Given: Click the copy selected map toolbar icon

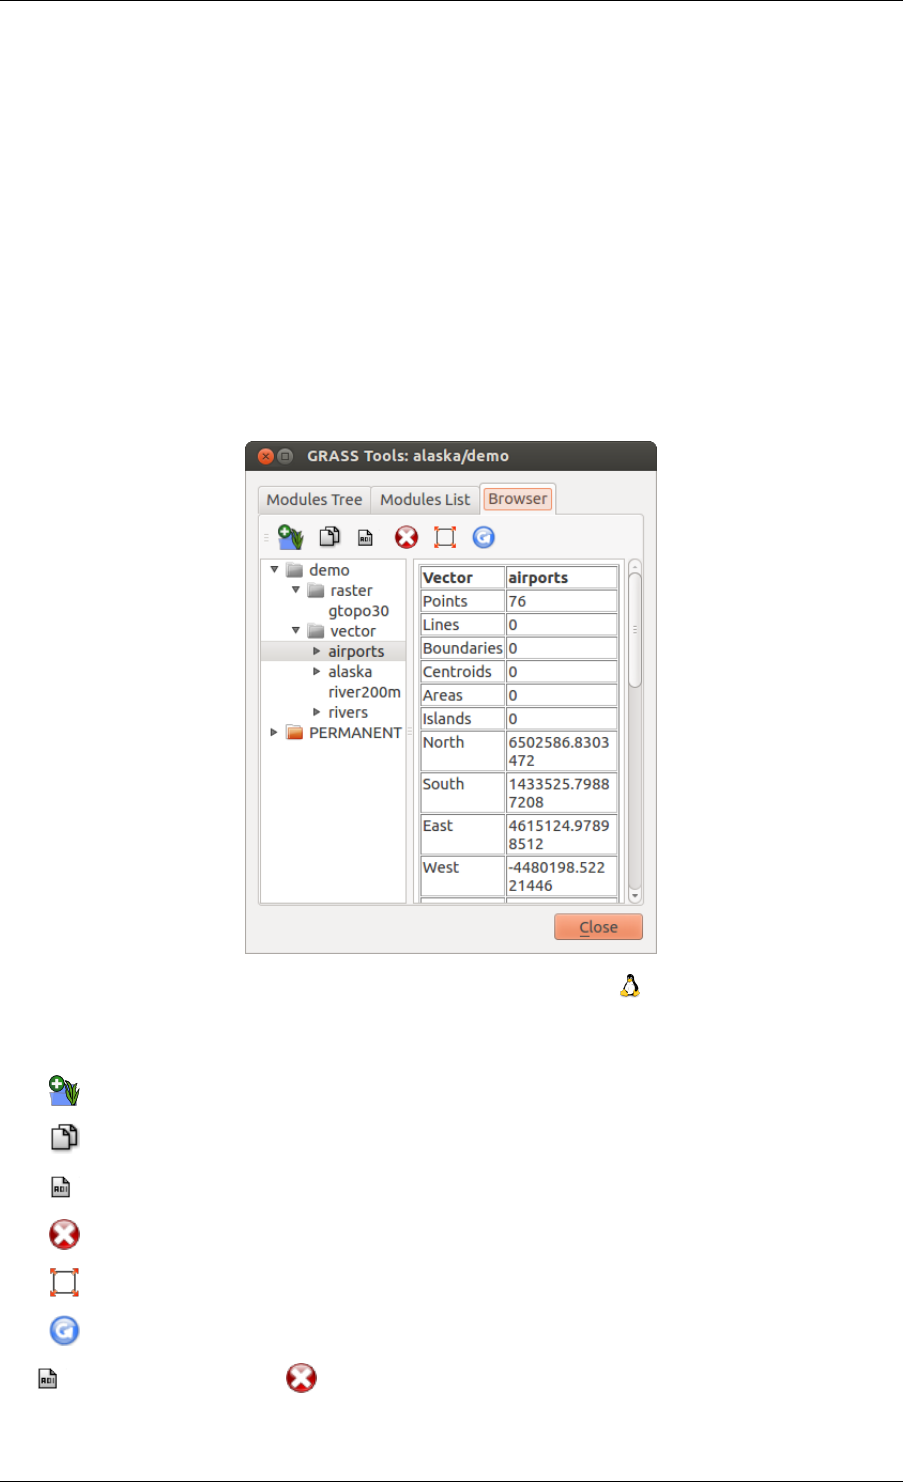Looking at the screenshot, I should click(x=329, y=537).
